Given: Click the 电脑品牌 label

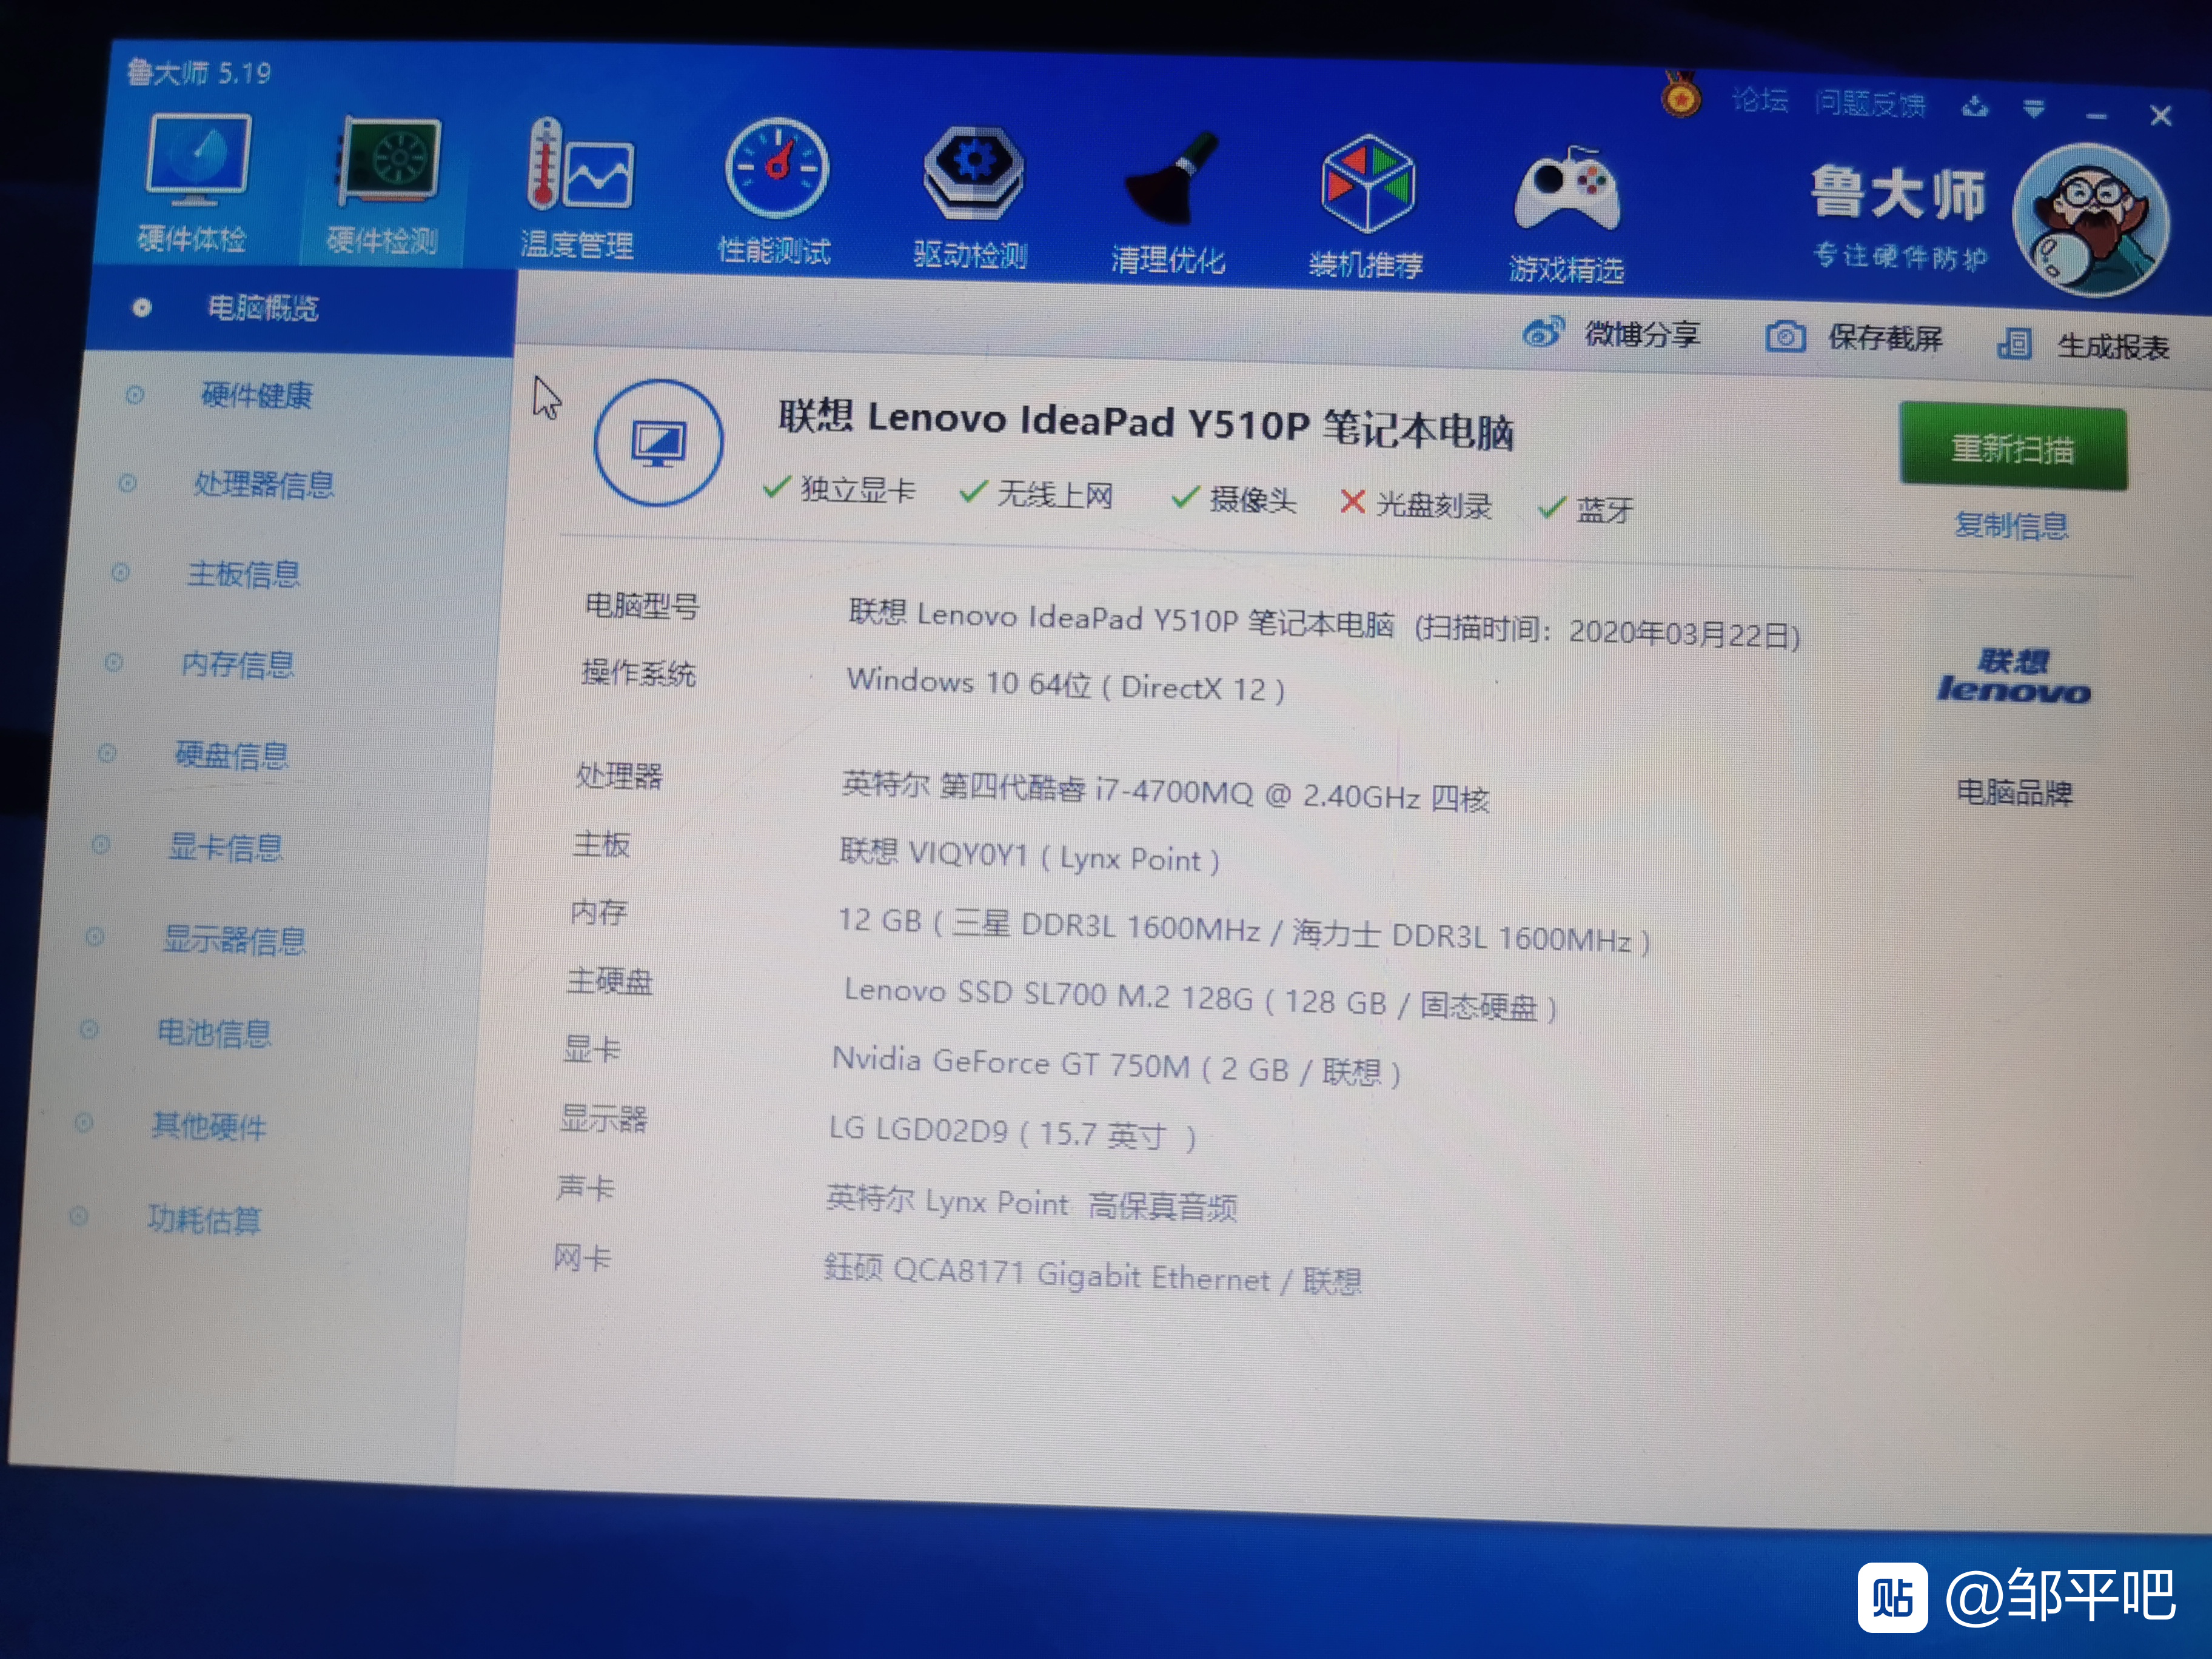Looking at the screenshot, I should 2014,792.
